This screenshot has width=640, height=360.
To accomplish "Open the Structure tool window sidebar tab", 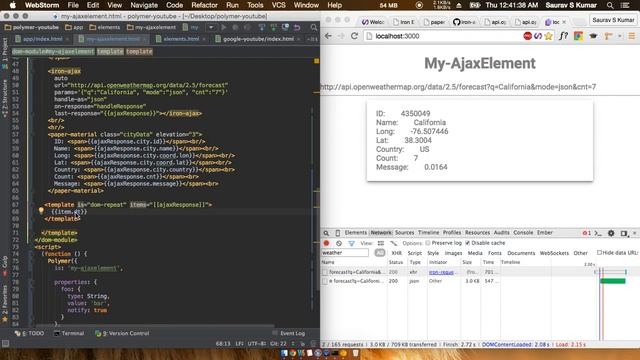I will (x=5, y=99).
